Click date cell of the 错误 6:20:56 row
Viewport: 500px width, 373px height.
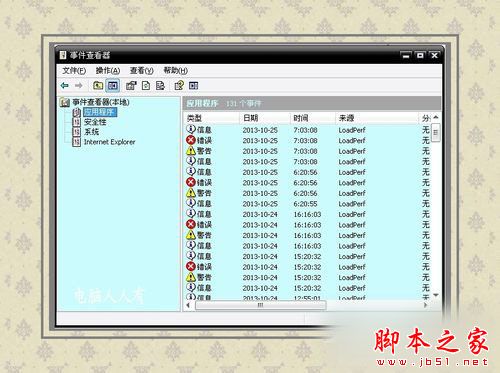click(x=260, y=183)
